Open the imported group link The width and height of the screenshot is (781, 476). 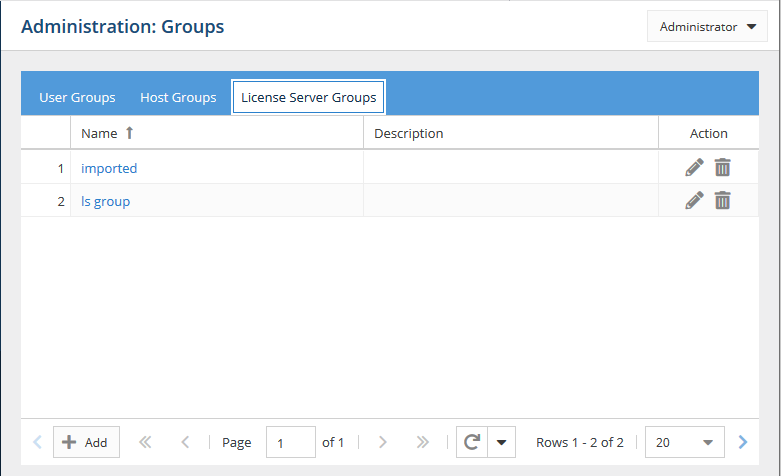point(109,168)
